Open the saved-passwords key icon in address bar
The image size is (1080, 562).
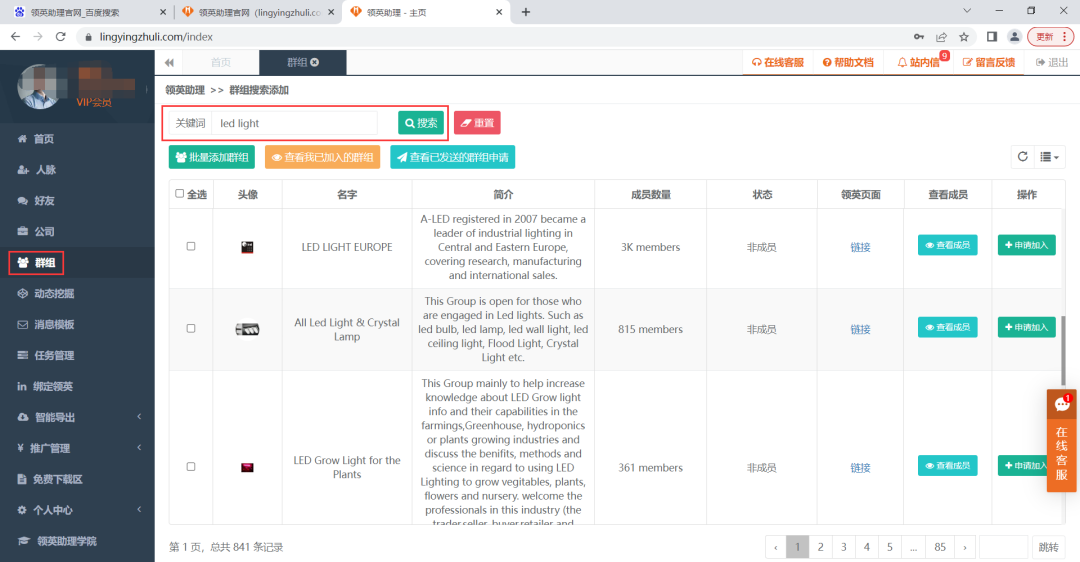(919, 37)
